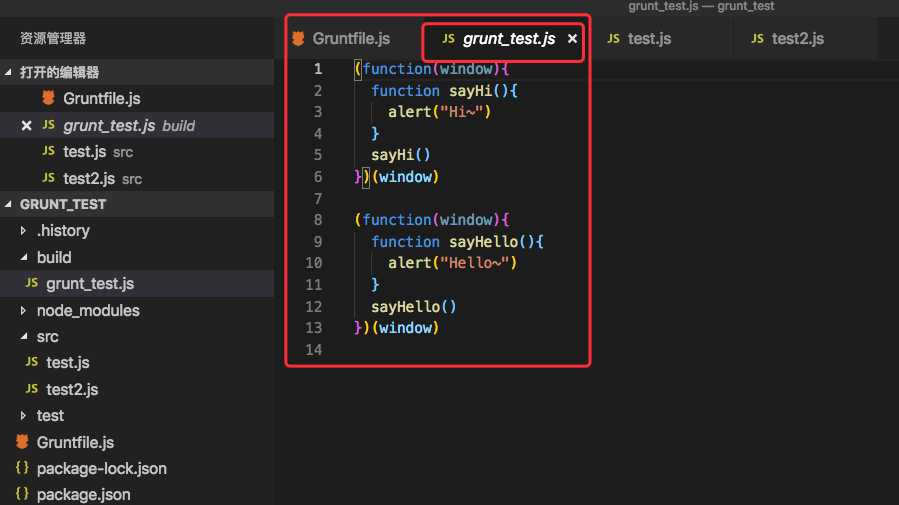This screenshot has height=505, width=899.
Task: Click JS icon of test2.js in src folder
Action: (32, 389)
